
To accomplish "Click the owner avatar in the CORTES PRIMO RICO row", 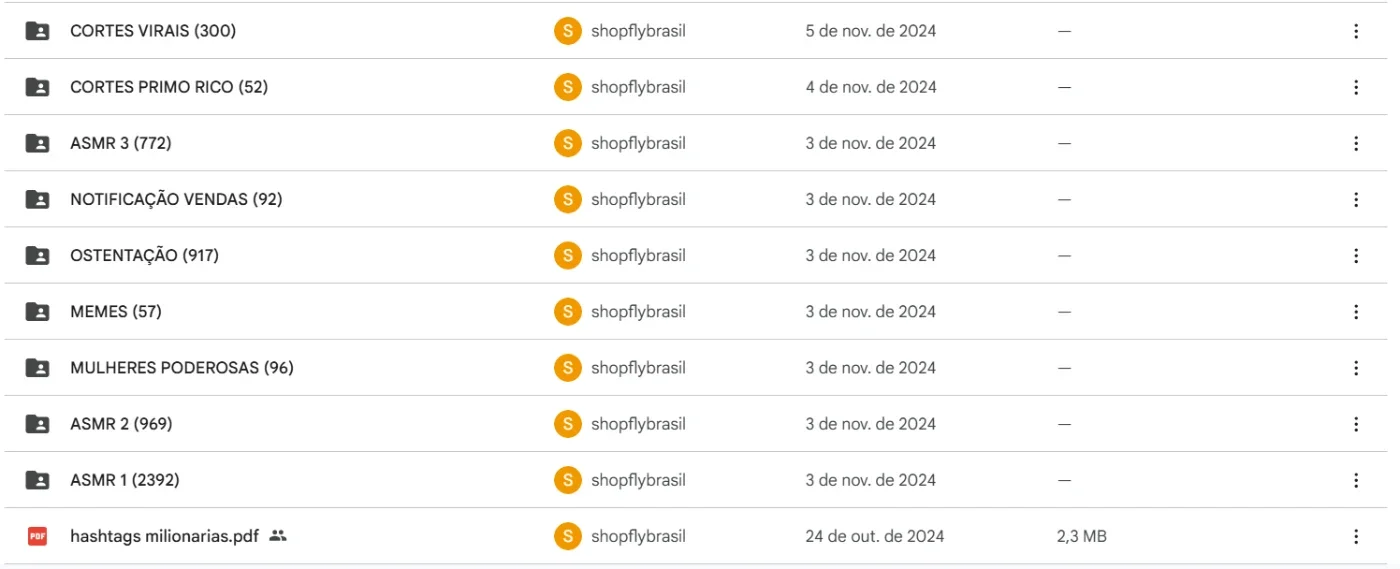I will [567, 87].
